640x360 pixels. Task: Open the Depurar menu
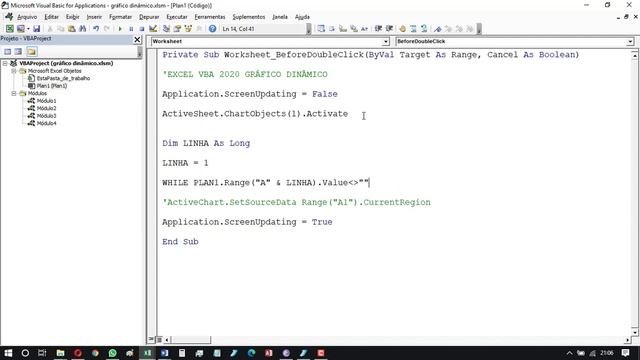click(x=149, y=17)
